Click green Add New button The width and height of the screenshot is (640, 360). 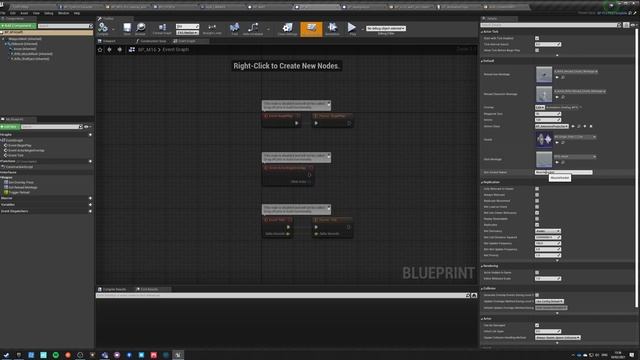point(10,127)
